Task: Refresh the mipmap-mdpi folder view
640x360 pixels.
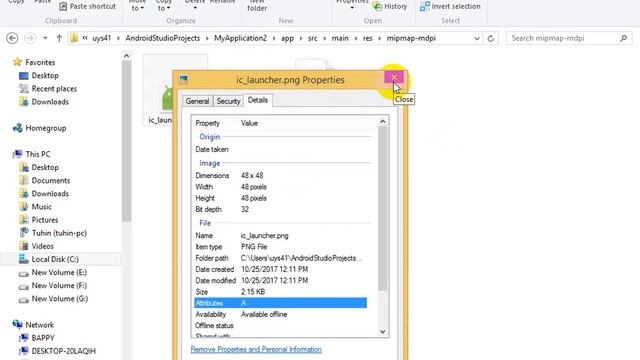Action: click(491, 38)
